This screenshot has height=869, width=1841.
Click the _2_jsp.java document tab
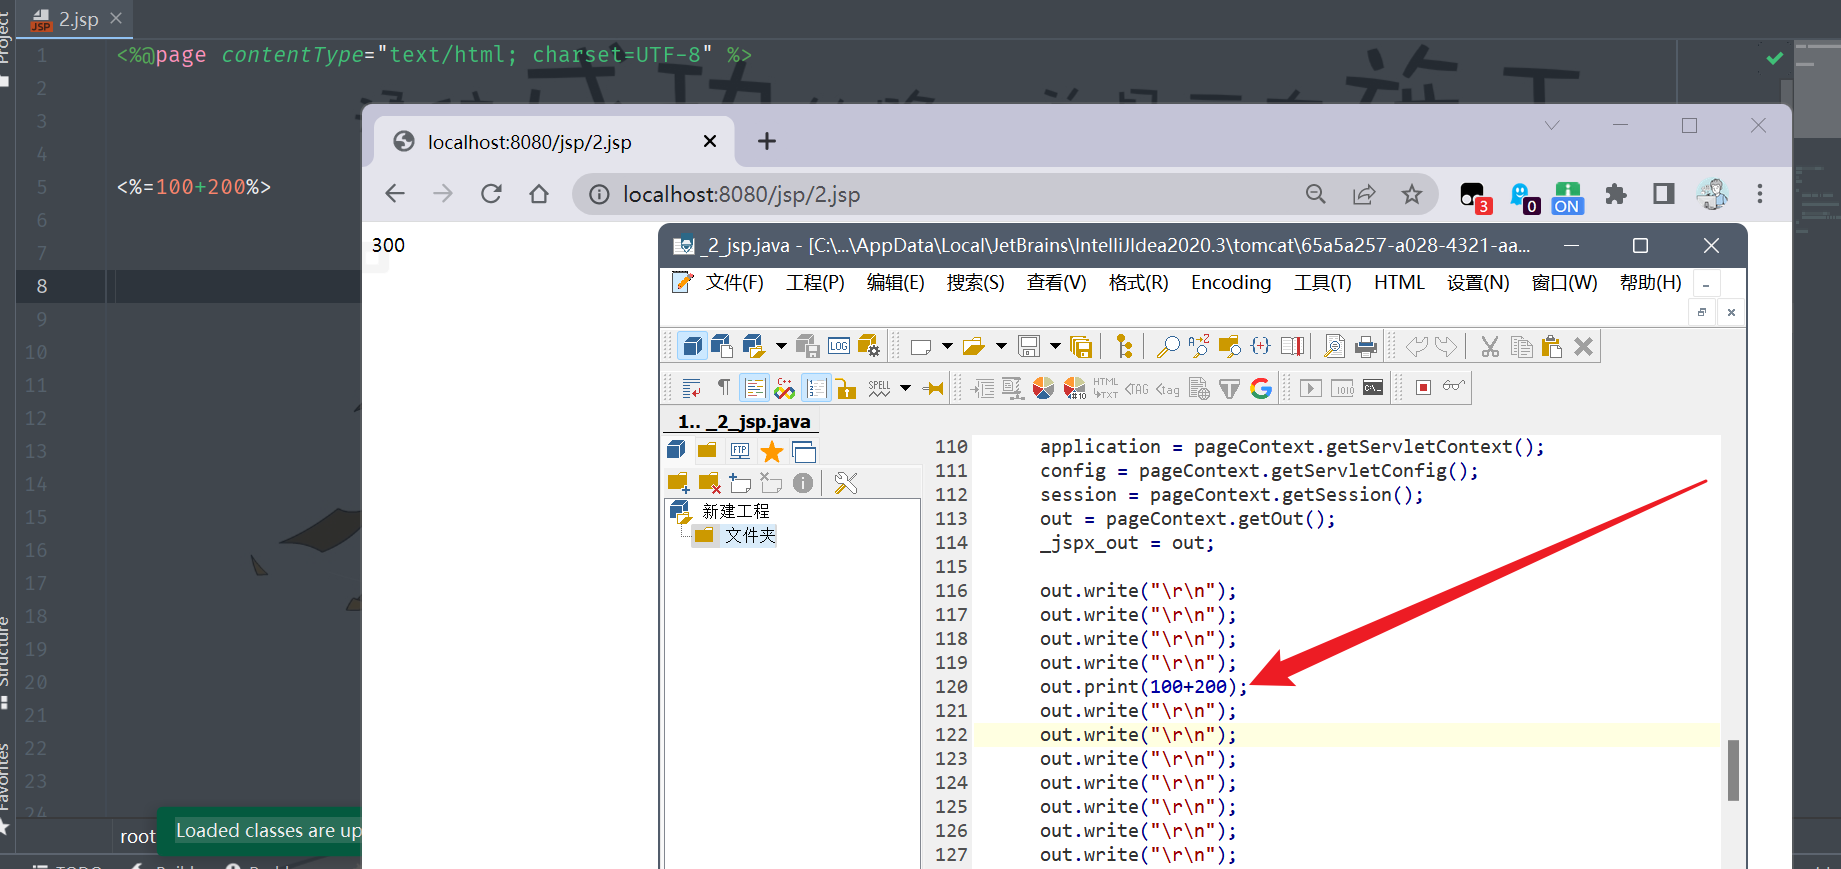(742, 422)
